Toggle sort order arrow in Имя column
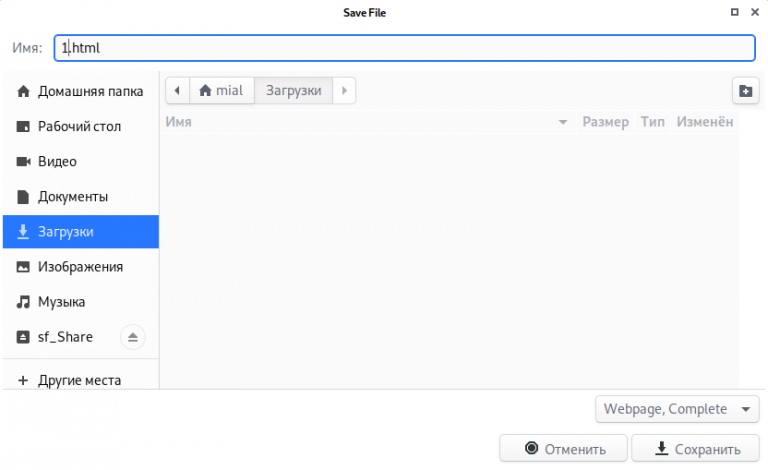This screenshot has width=768, height=470. (x=563, y=122)
